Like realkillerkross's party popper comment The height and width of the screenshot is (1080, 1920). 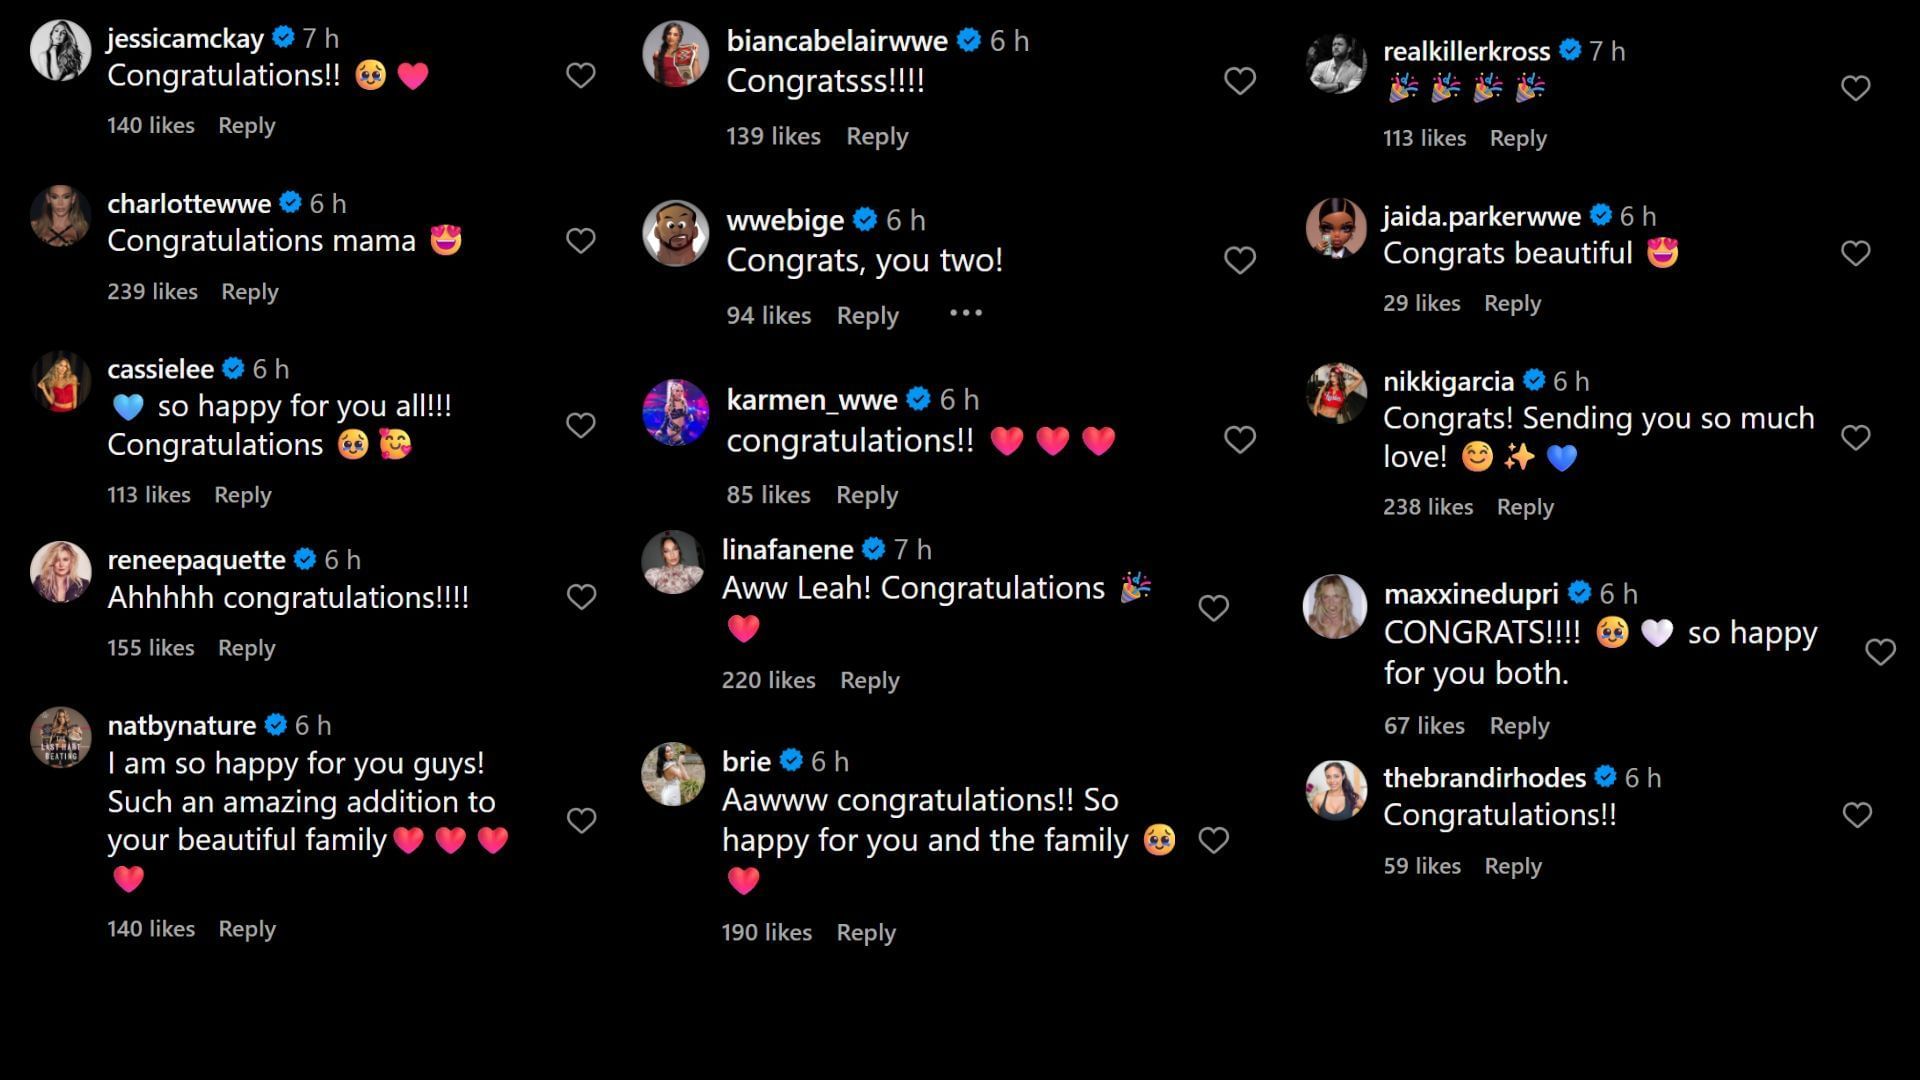point(1856,89)
